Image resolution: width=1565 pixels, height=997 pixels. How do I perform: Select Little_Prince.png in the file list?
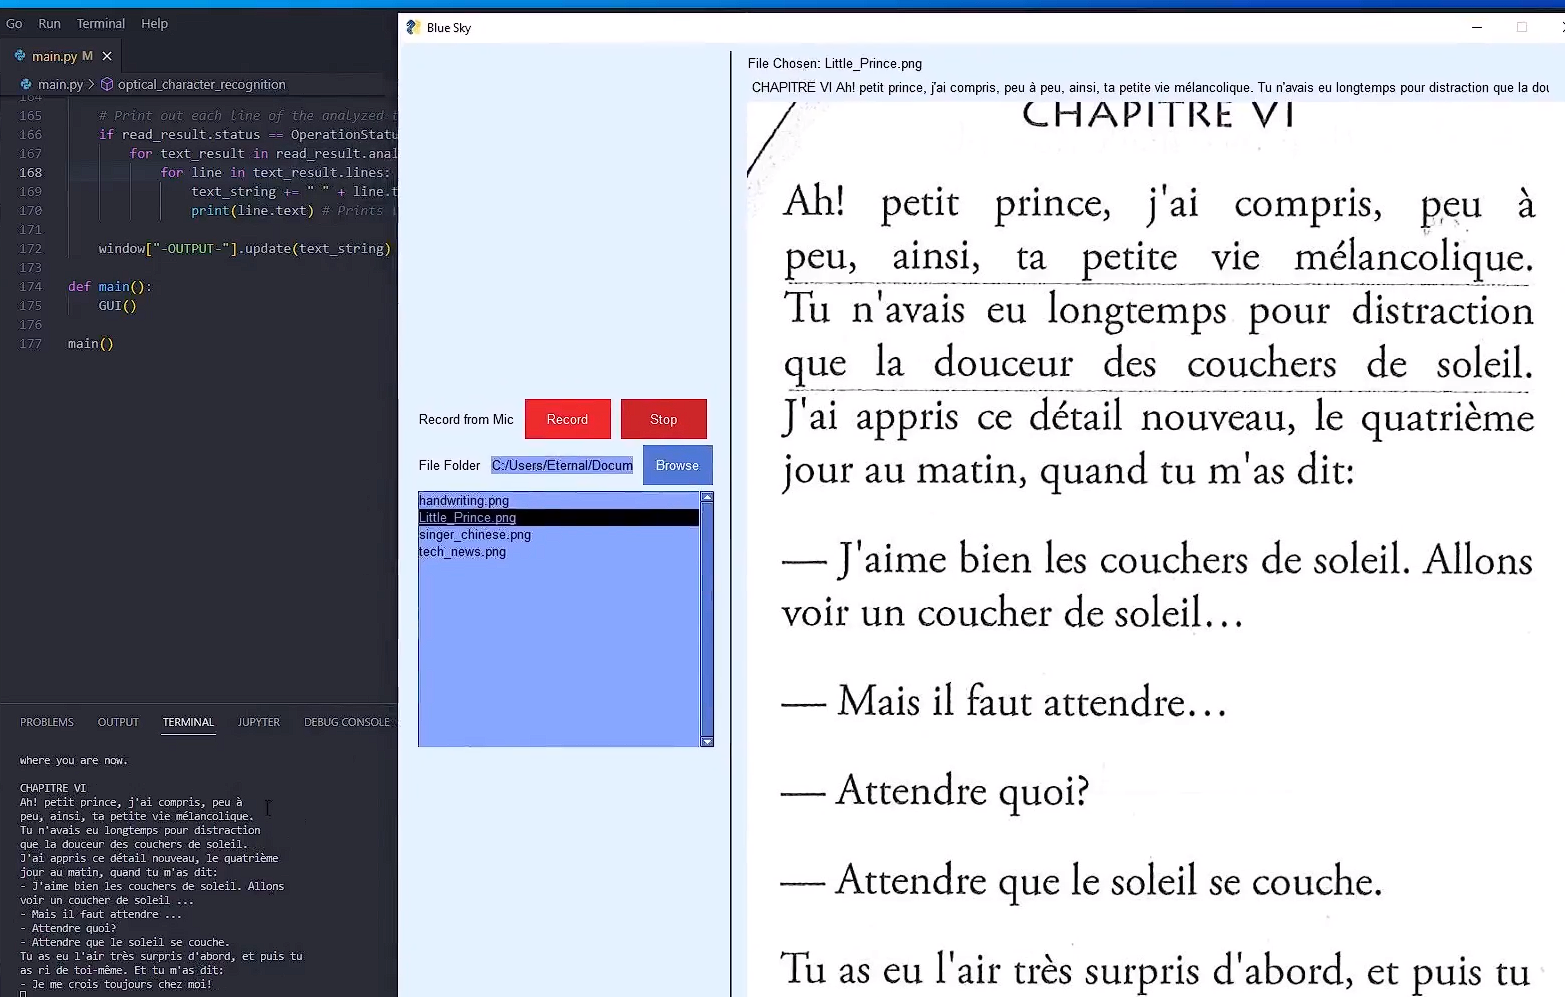(x=558, y=518)
